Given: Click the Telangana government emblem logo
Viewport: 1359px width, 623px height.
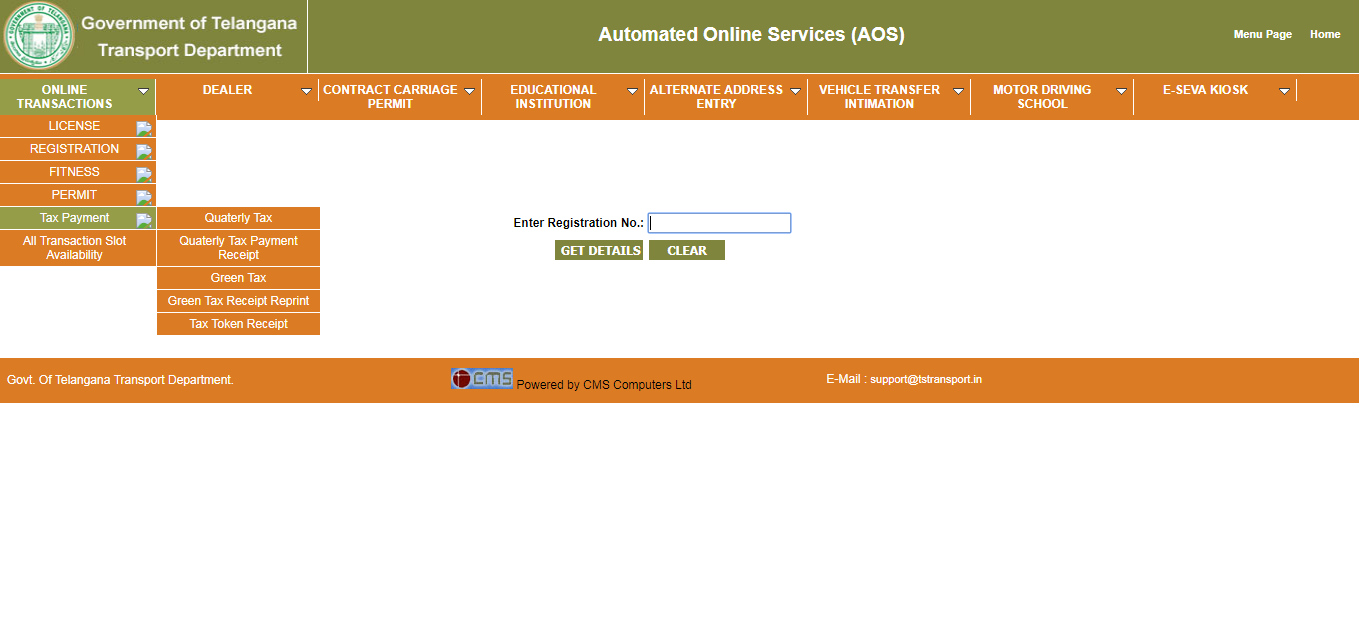Looking at the screenshot, I should click(40, 36).
